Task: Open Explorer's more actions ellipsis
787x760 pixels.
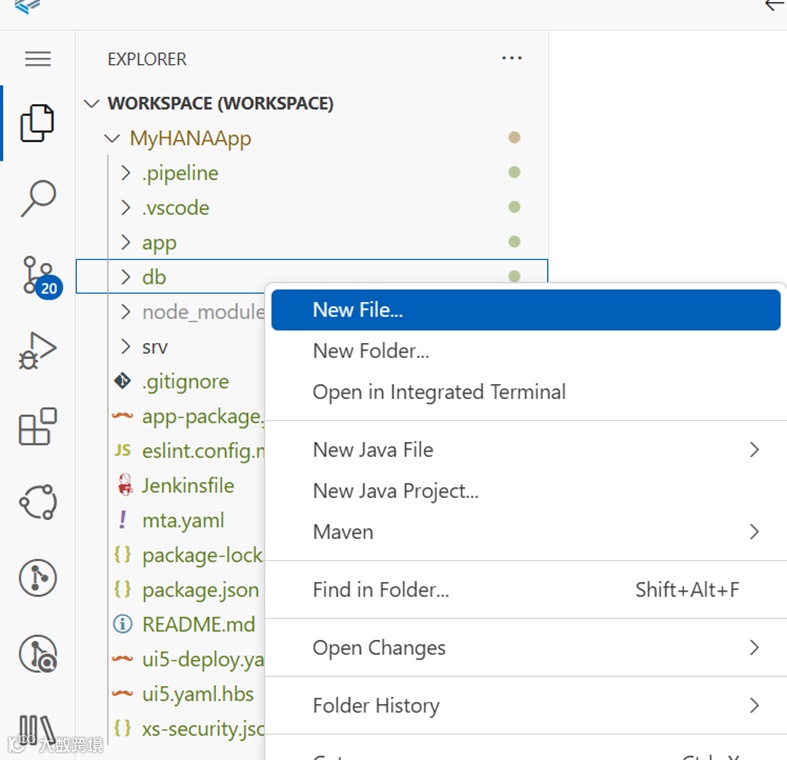Action: coord(512,59)
